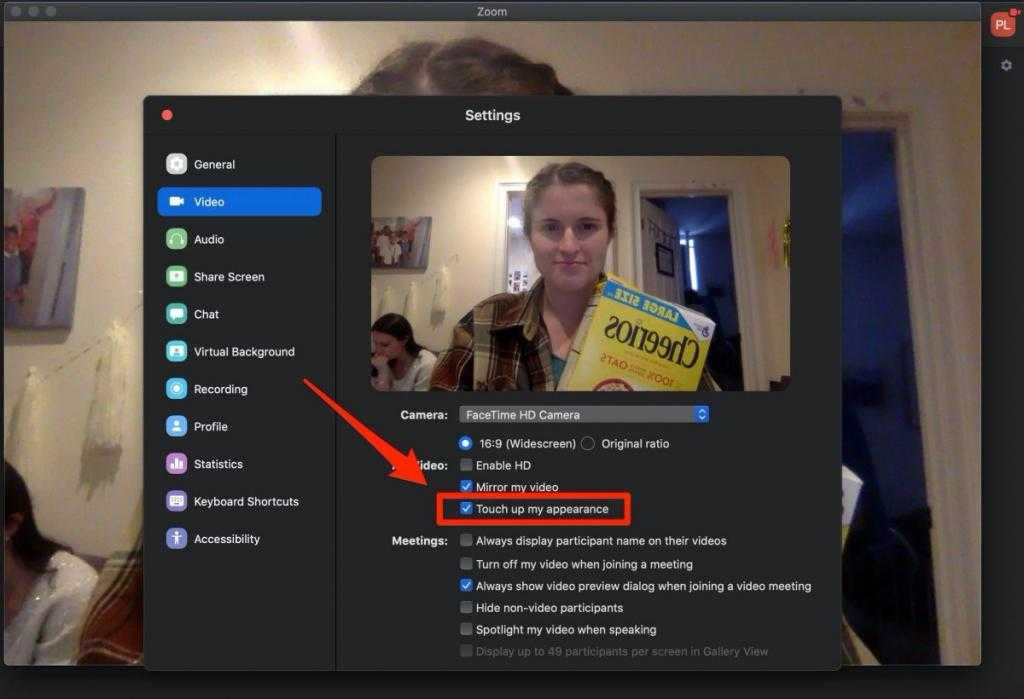Open the FaceTime HD Camera dropdown
Image resolution: width=1024 pixels, height=699 pixels.
584,414
